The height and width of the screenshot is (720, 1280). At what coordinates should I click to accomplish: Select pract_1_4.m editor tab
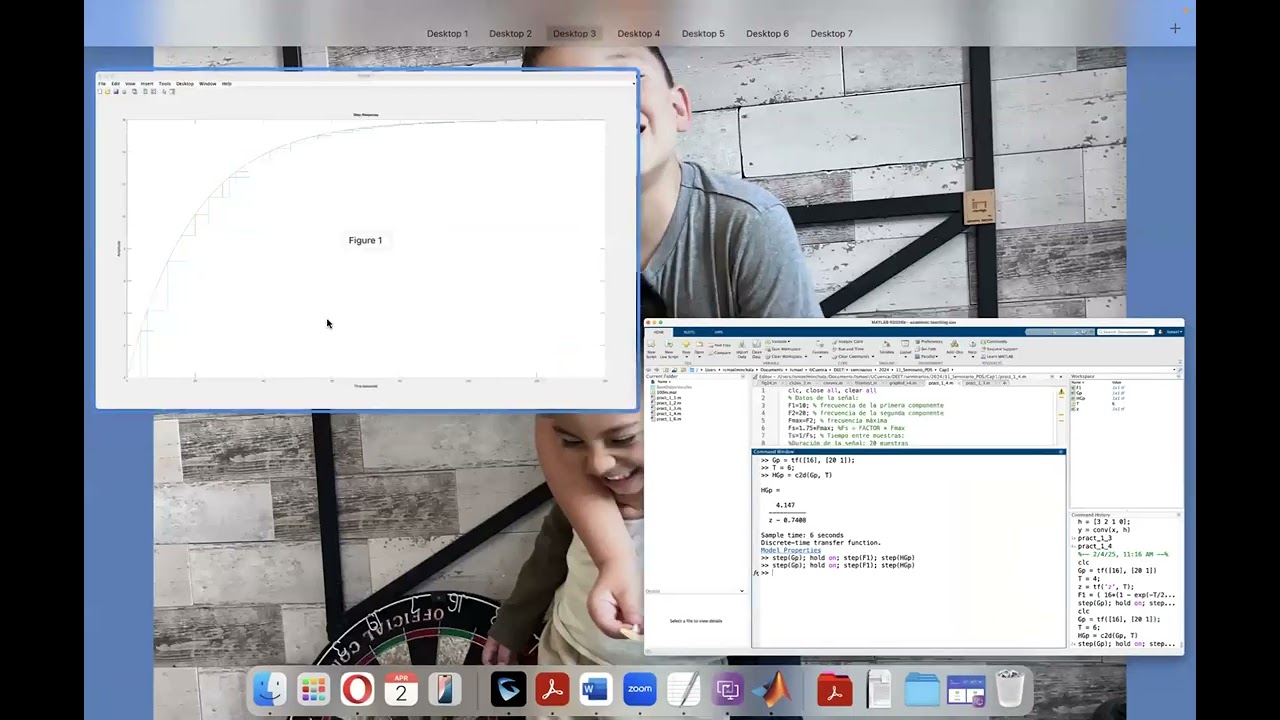click(941, 383)
